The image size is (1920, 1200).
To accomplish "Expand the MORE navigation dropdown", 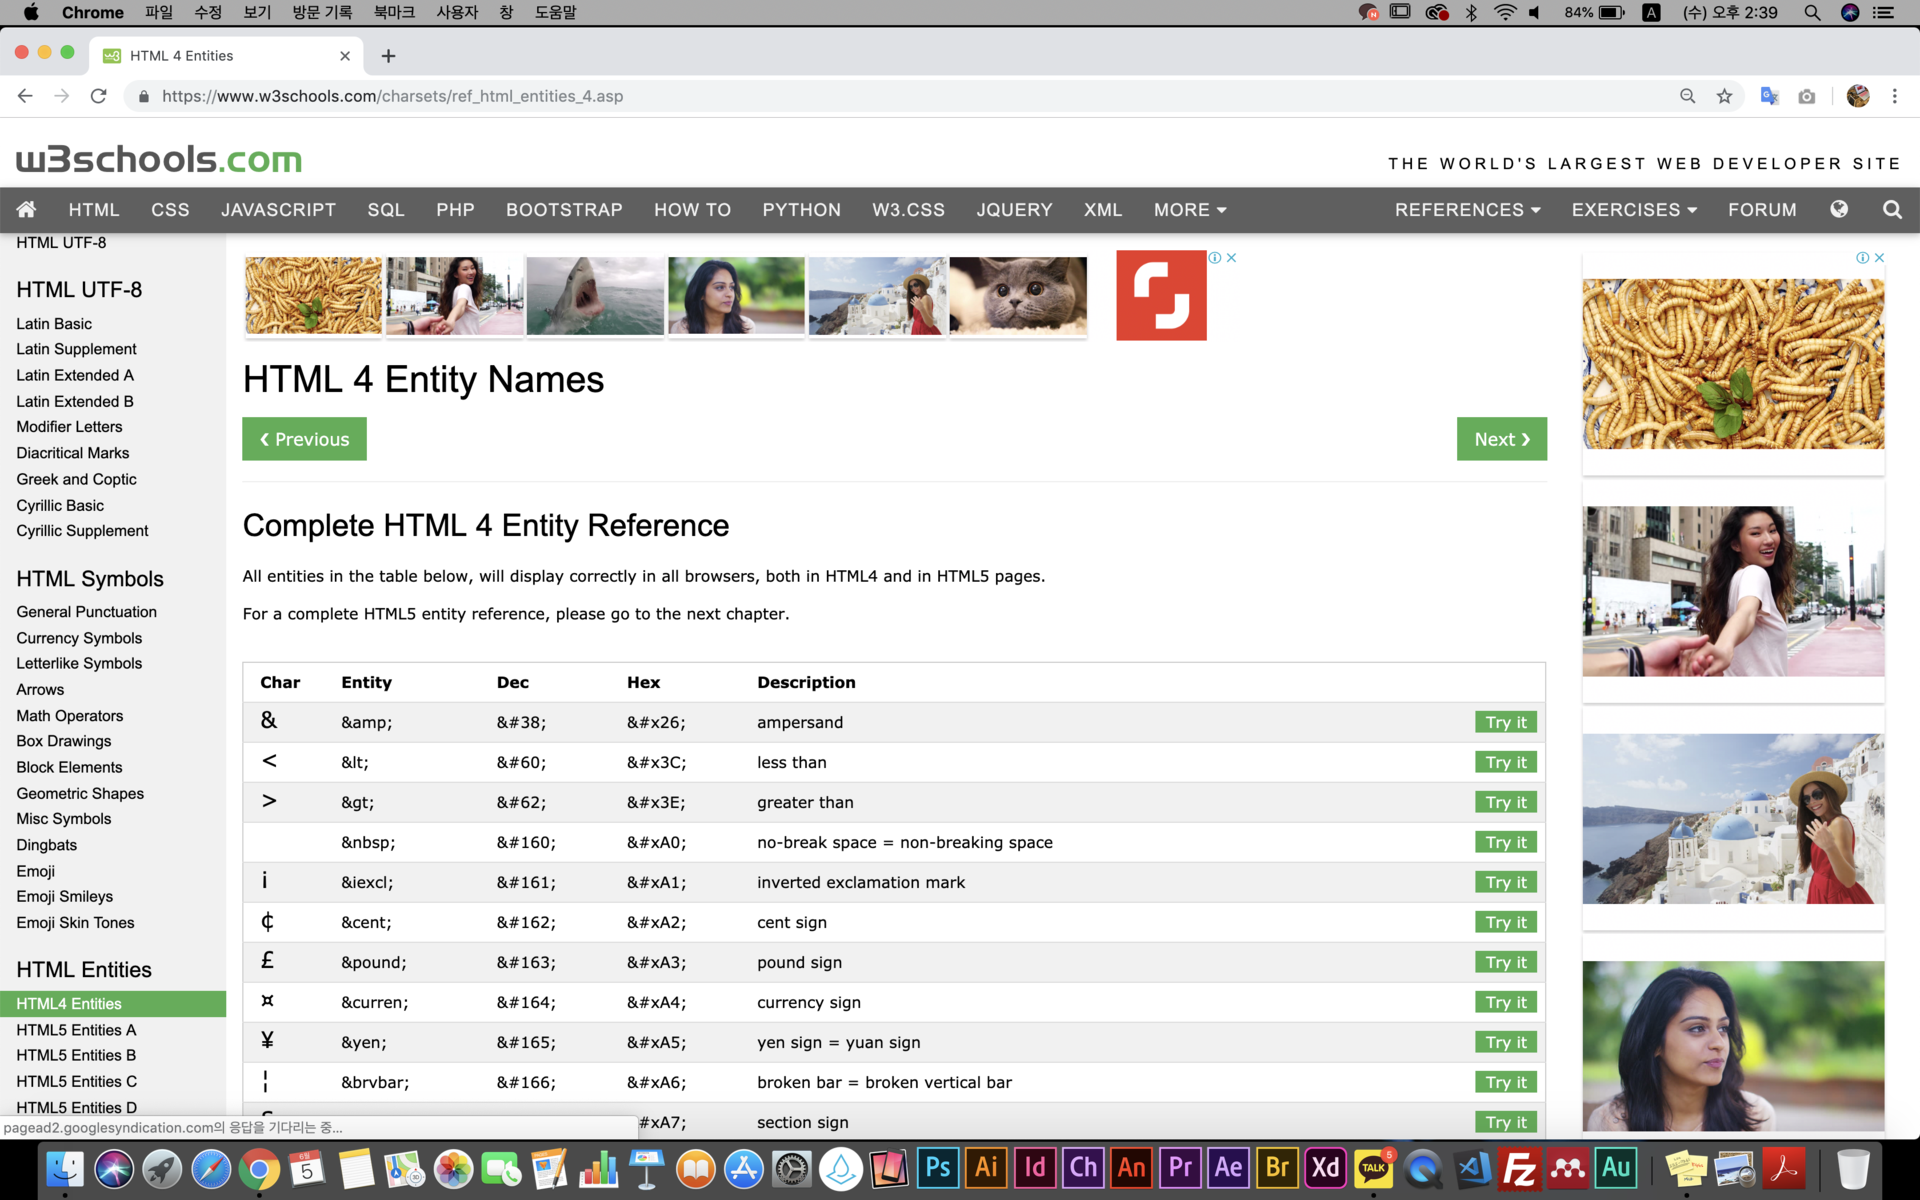I will 1189,210.
